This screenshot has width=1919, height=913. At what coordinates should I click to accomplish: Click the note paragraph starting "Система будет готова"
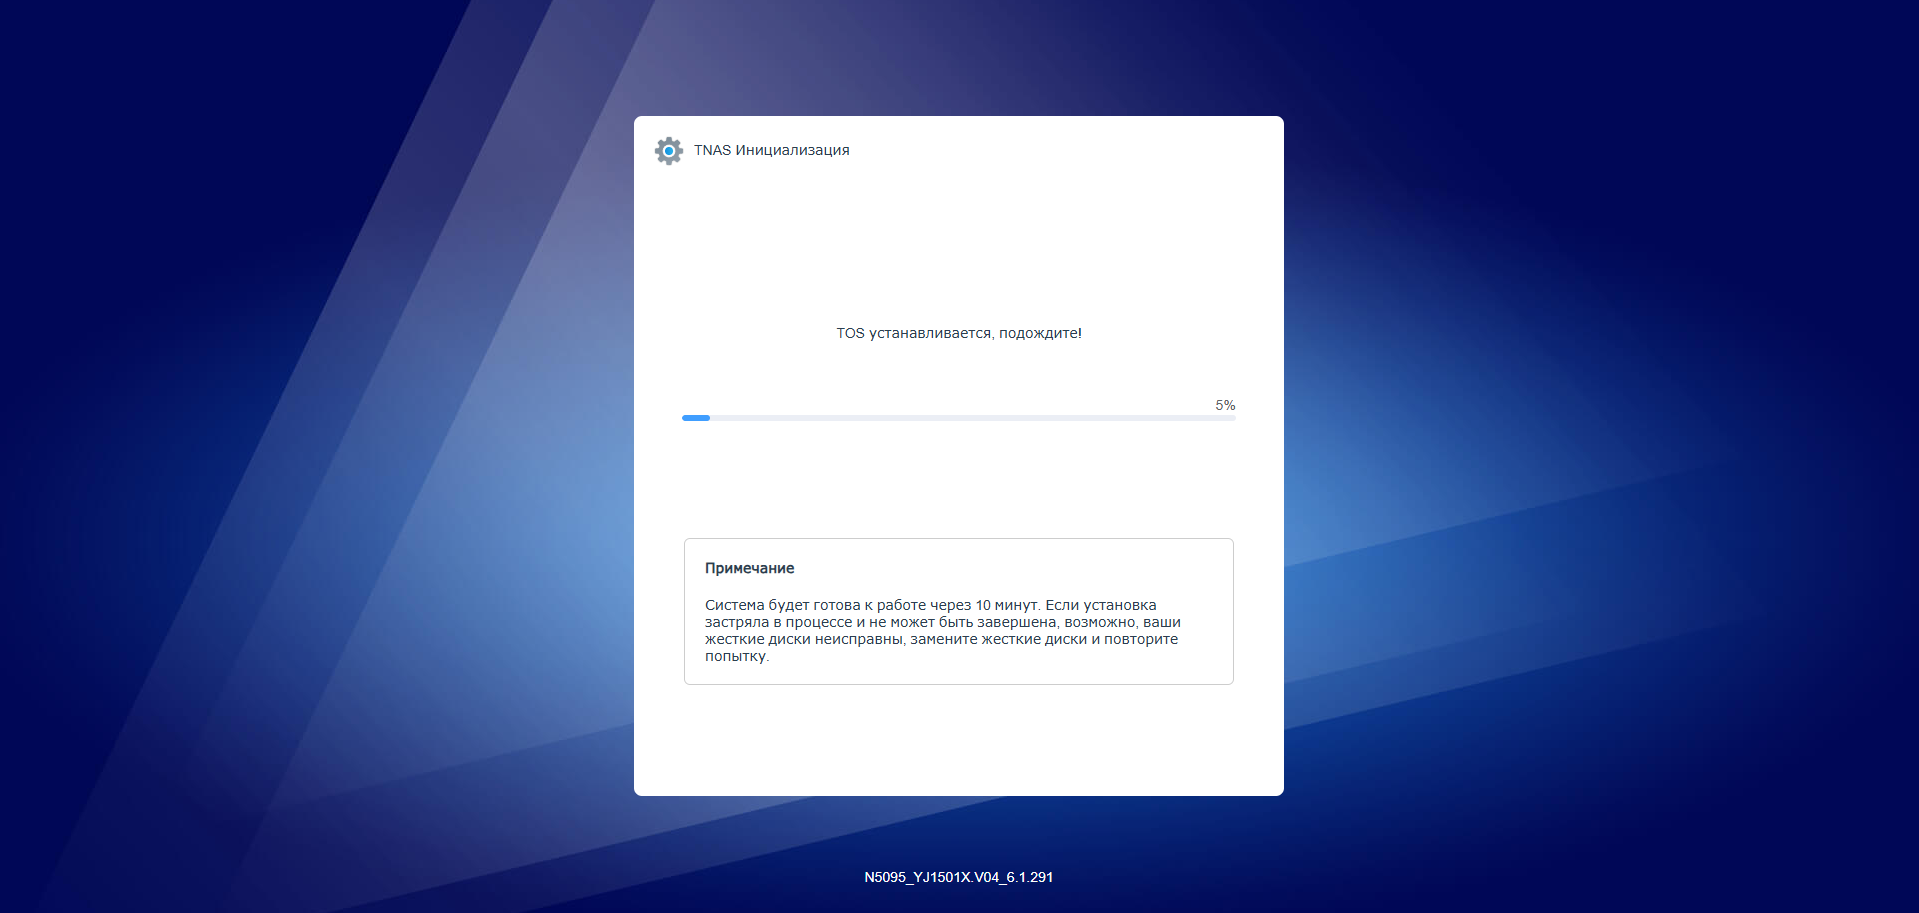pos(943,630)
